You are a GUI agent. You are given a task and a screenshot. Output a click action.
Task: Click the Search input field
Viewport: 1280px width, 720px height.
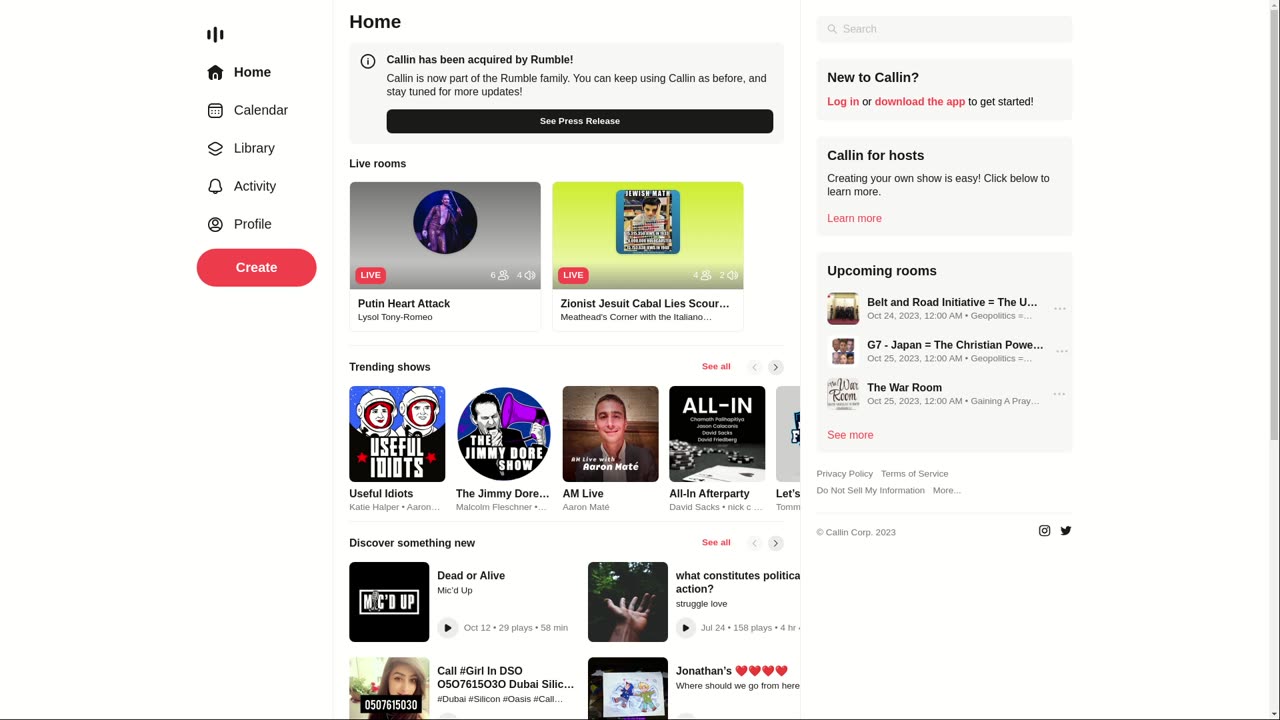tap(944, 29)
